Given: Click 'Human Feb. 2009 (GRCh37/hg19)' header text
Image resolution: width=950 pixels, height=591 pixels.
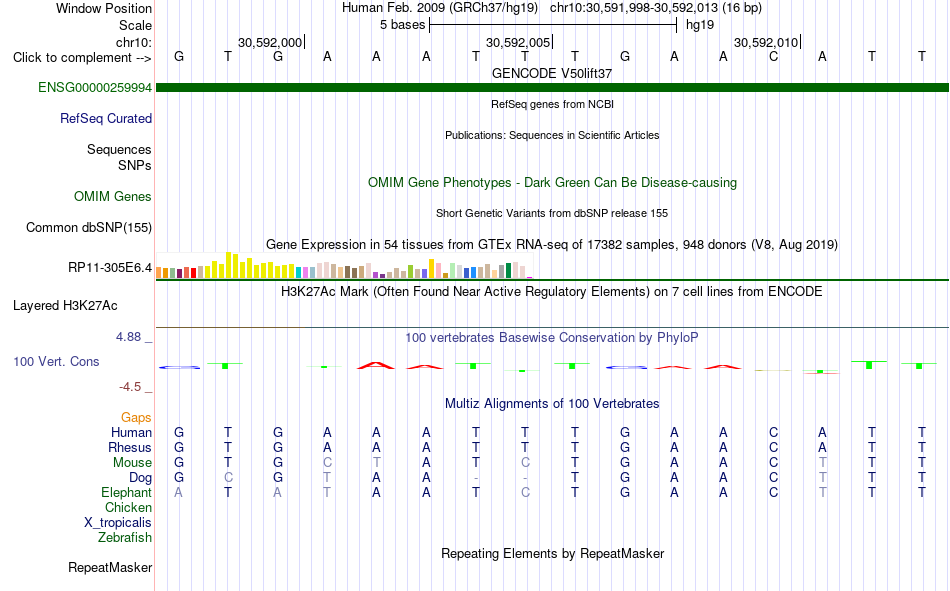Looking at the screenshot, I should (x=440, y=8).
